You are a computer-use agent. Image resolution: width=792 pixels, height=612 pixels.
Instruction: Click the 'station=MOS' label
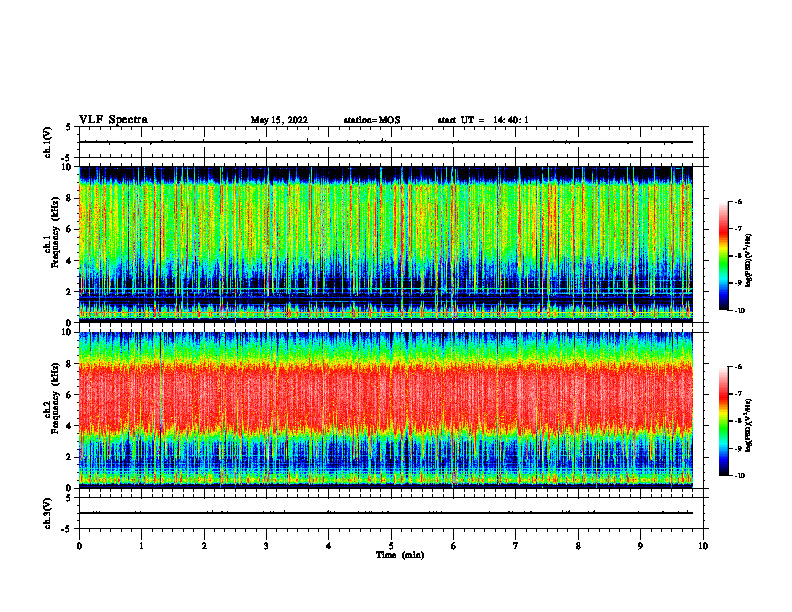pyautogui.click(x=372, y=120)
